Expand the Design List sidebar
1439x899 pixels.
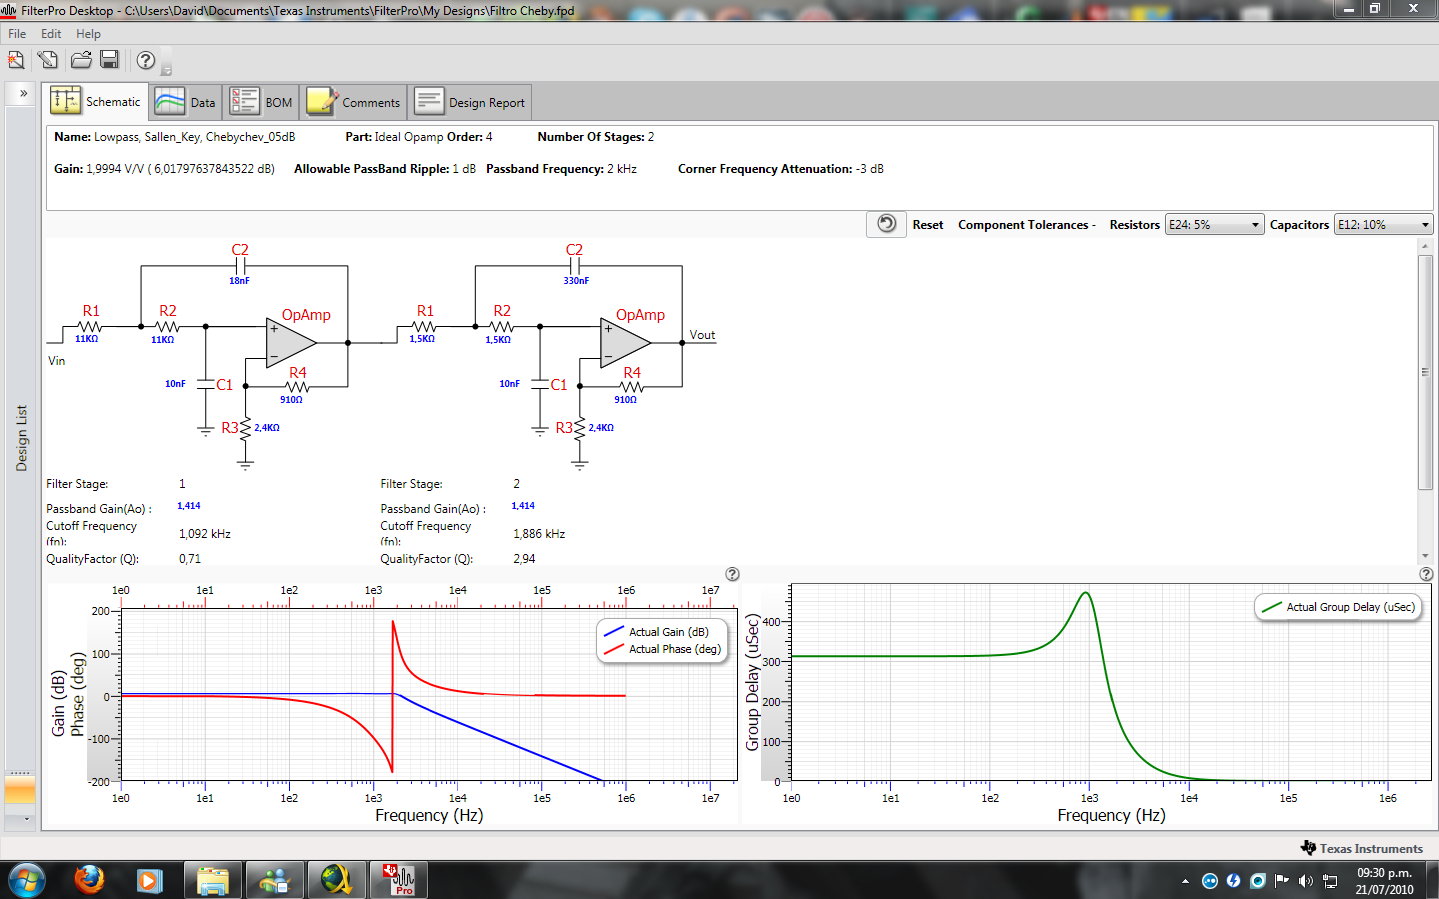21,93
